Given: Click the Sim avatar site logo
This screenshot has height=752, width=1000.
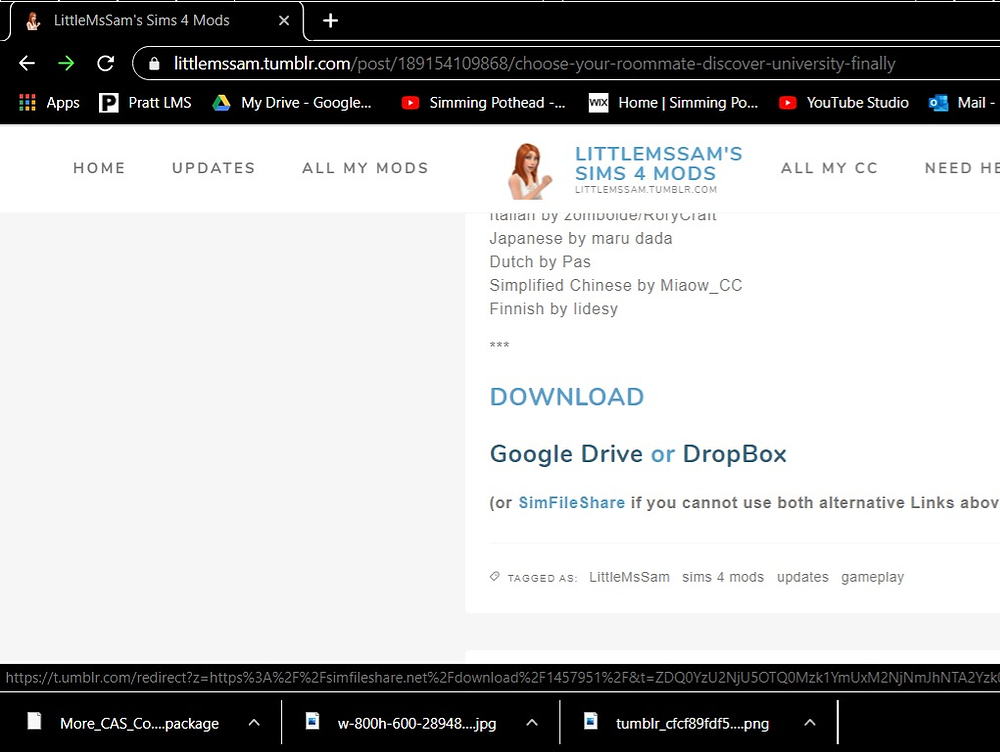Looking at the screenshot, I should tap(529, 171).
